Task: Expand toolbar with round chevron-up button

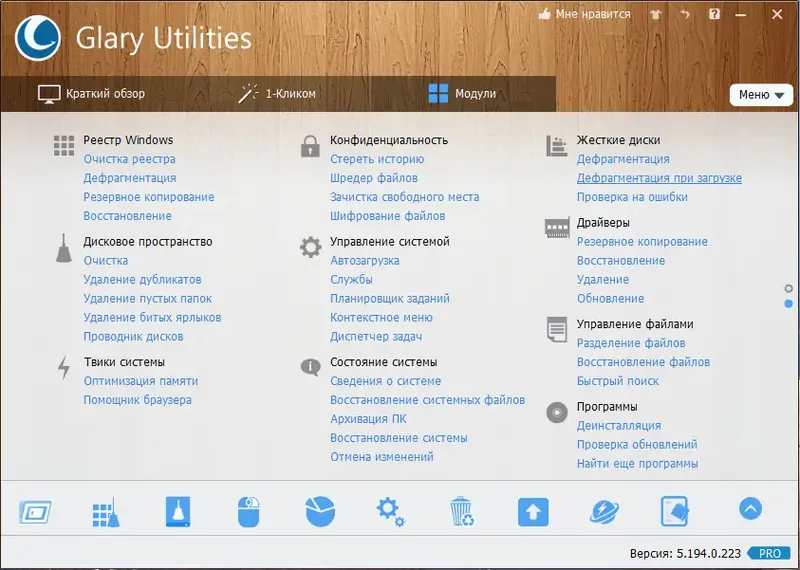Action: (x=750, y=509)
